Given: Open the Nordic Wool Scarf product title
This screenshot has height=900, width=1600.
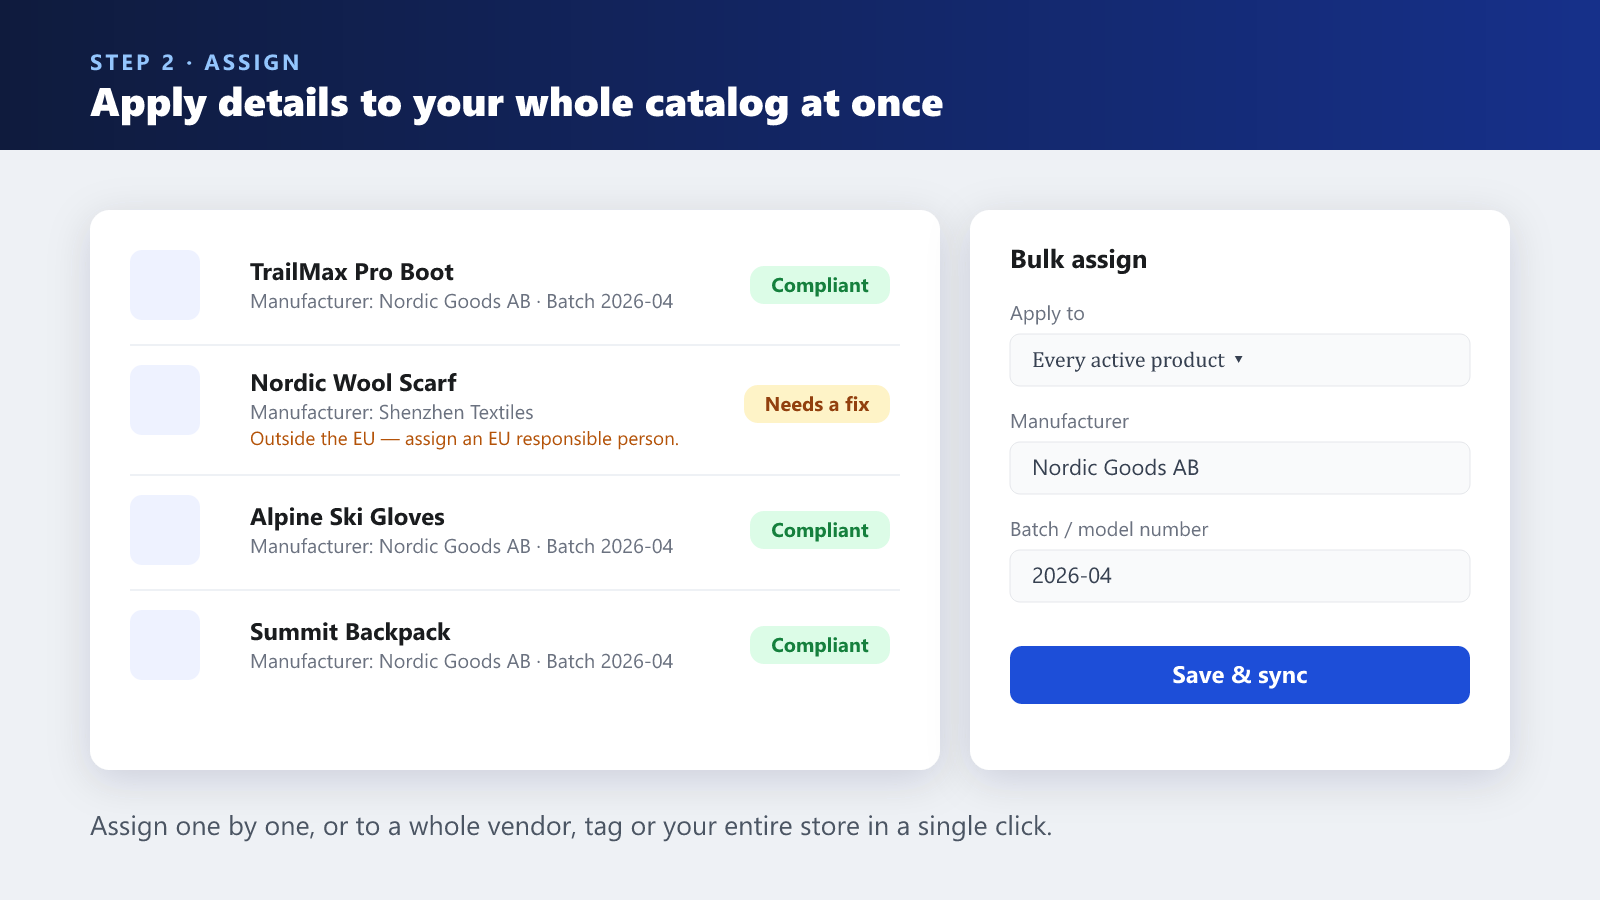Looking at the screenshot, I should 353,383.
